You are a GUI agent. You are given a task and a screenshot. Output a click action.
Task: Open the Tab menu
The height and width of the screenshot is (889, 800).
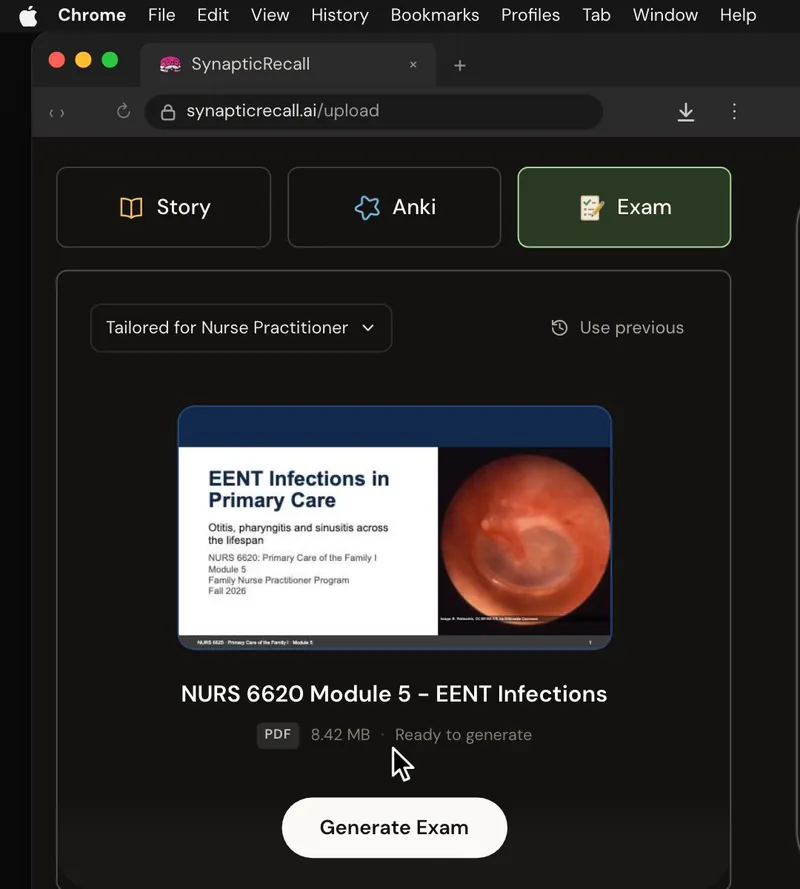tap(596, 15)
